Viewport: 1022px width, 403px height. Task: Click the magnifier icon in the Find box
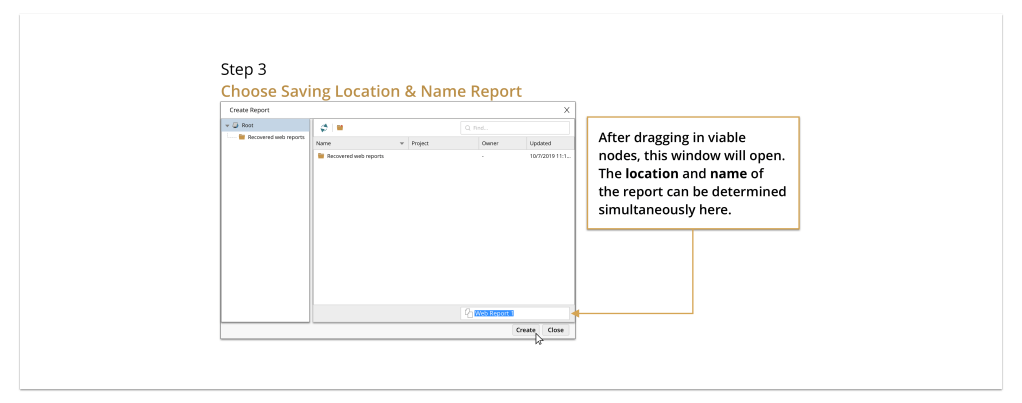point(467,128)
